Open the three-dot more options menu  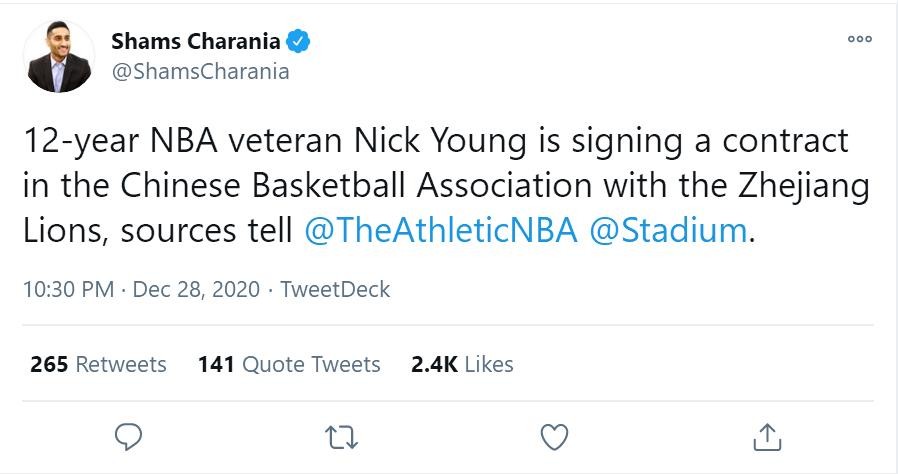coord(859,39)
